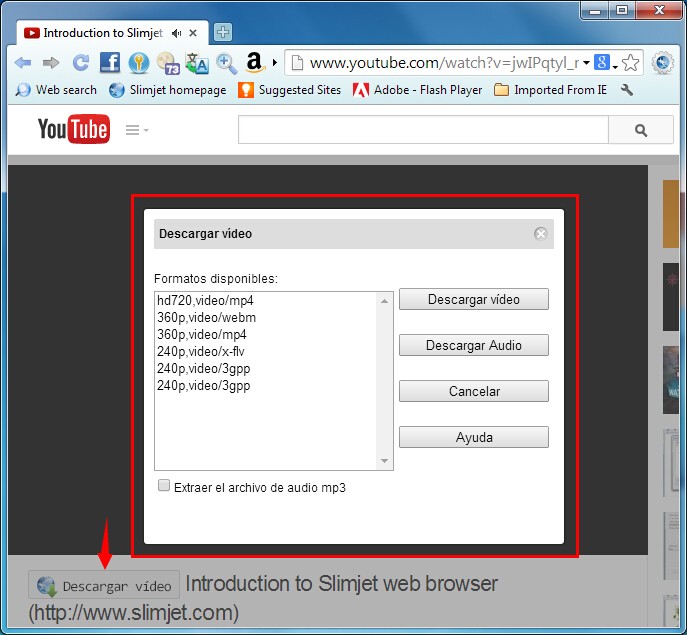Click the Facebook toolbar icon
The image size is (687, 635).
110,63
